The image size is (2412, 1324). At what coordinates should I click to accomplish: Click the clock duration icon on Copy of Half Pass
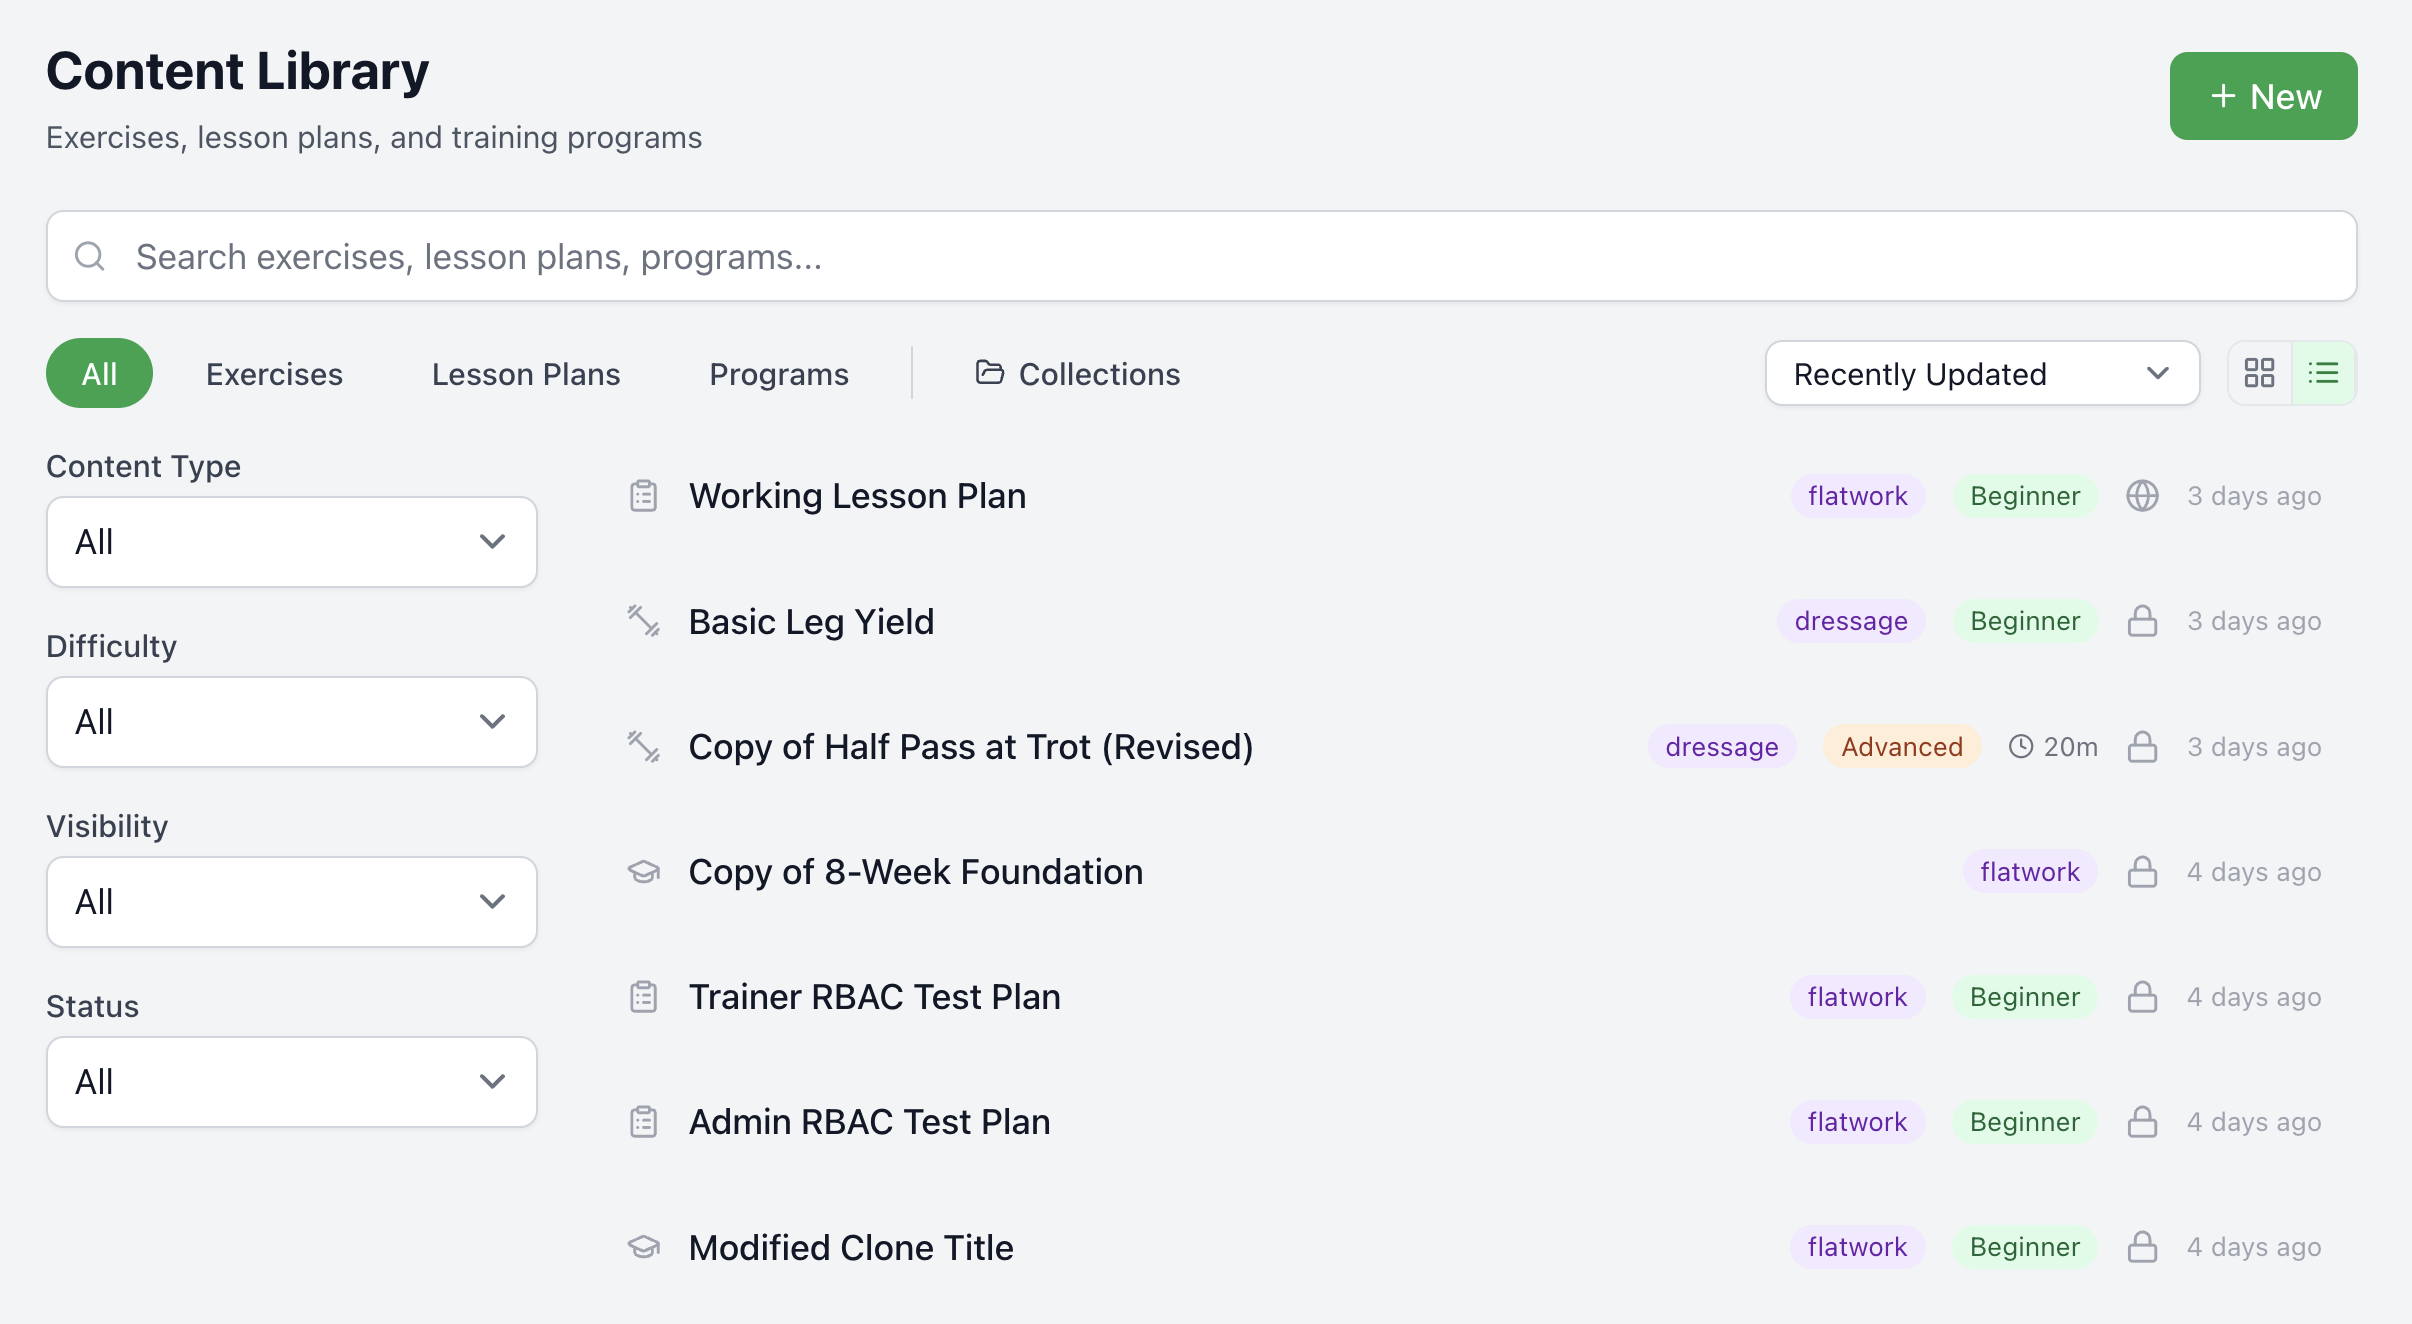tap(2021, 746)
